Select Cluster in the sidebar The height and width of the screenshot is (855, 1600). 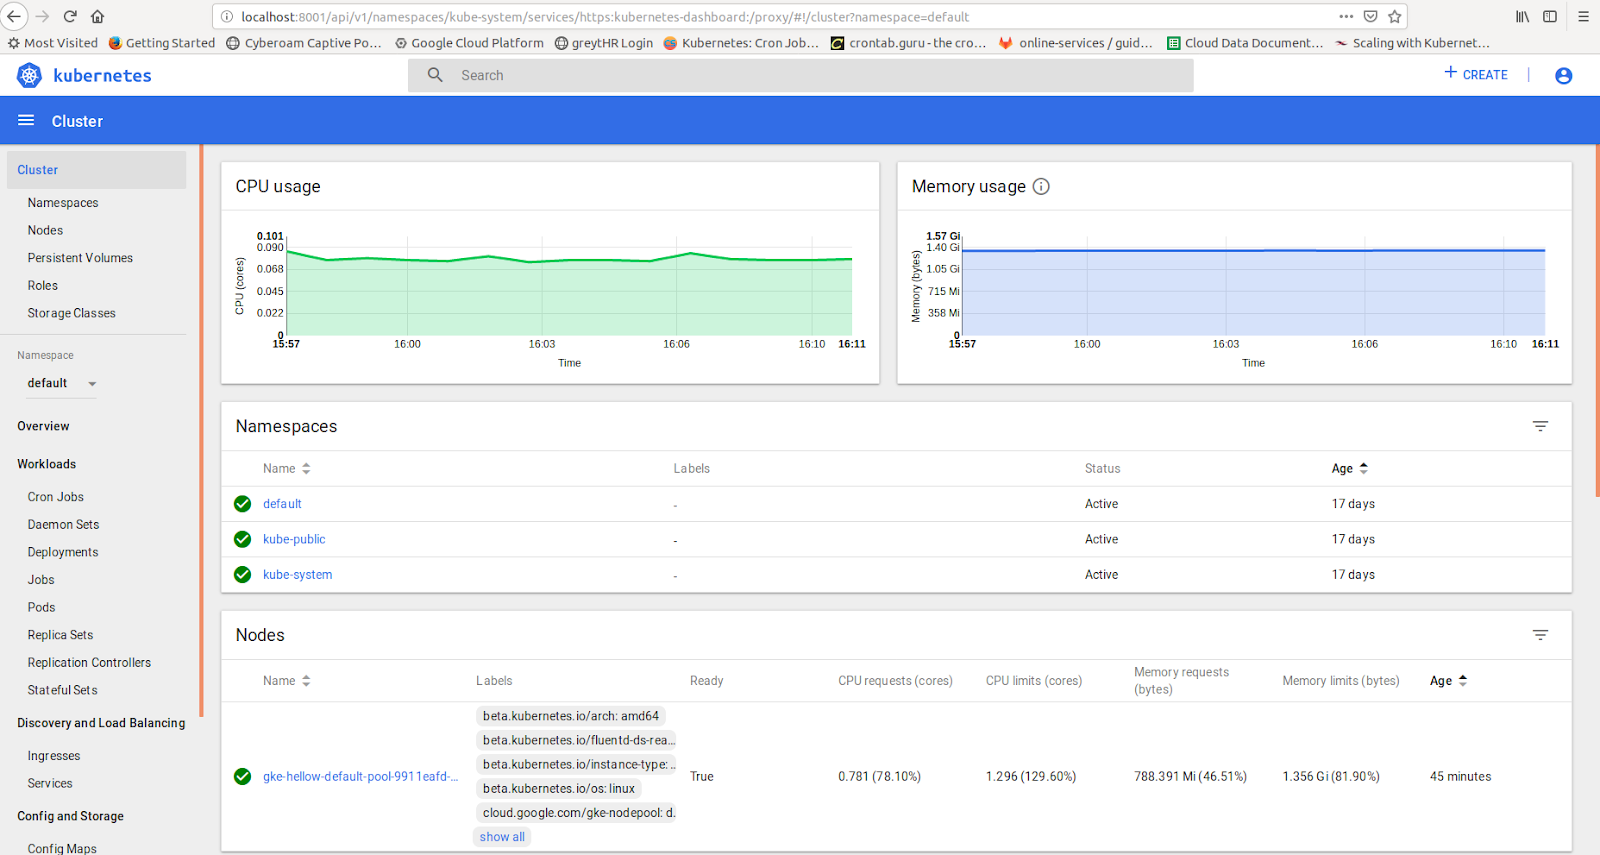pyautogui.click(x=96, y=170)
